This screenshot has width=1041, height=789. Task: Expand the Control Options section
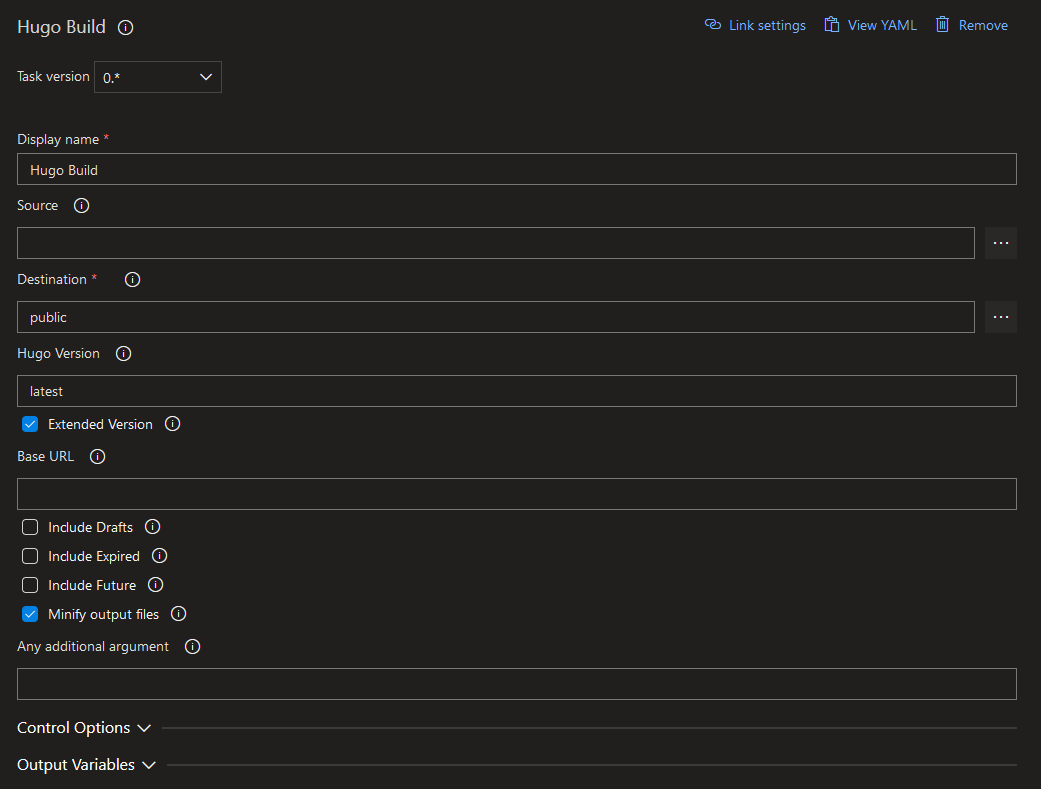click(x=84, y=728)
